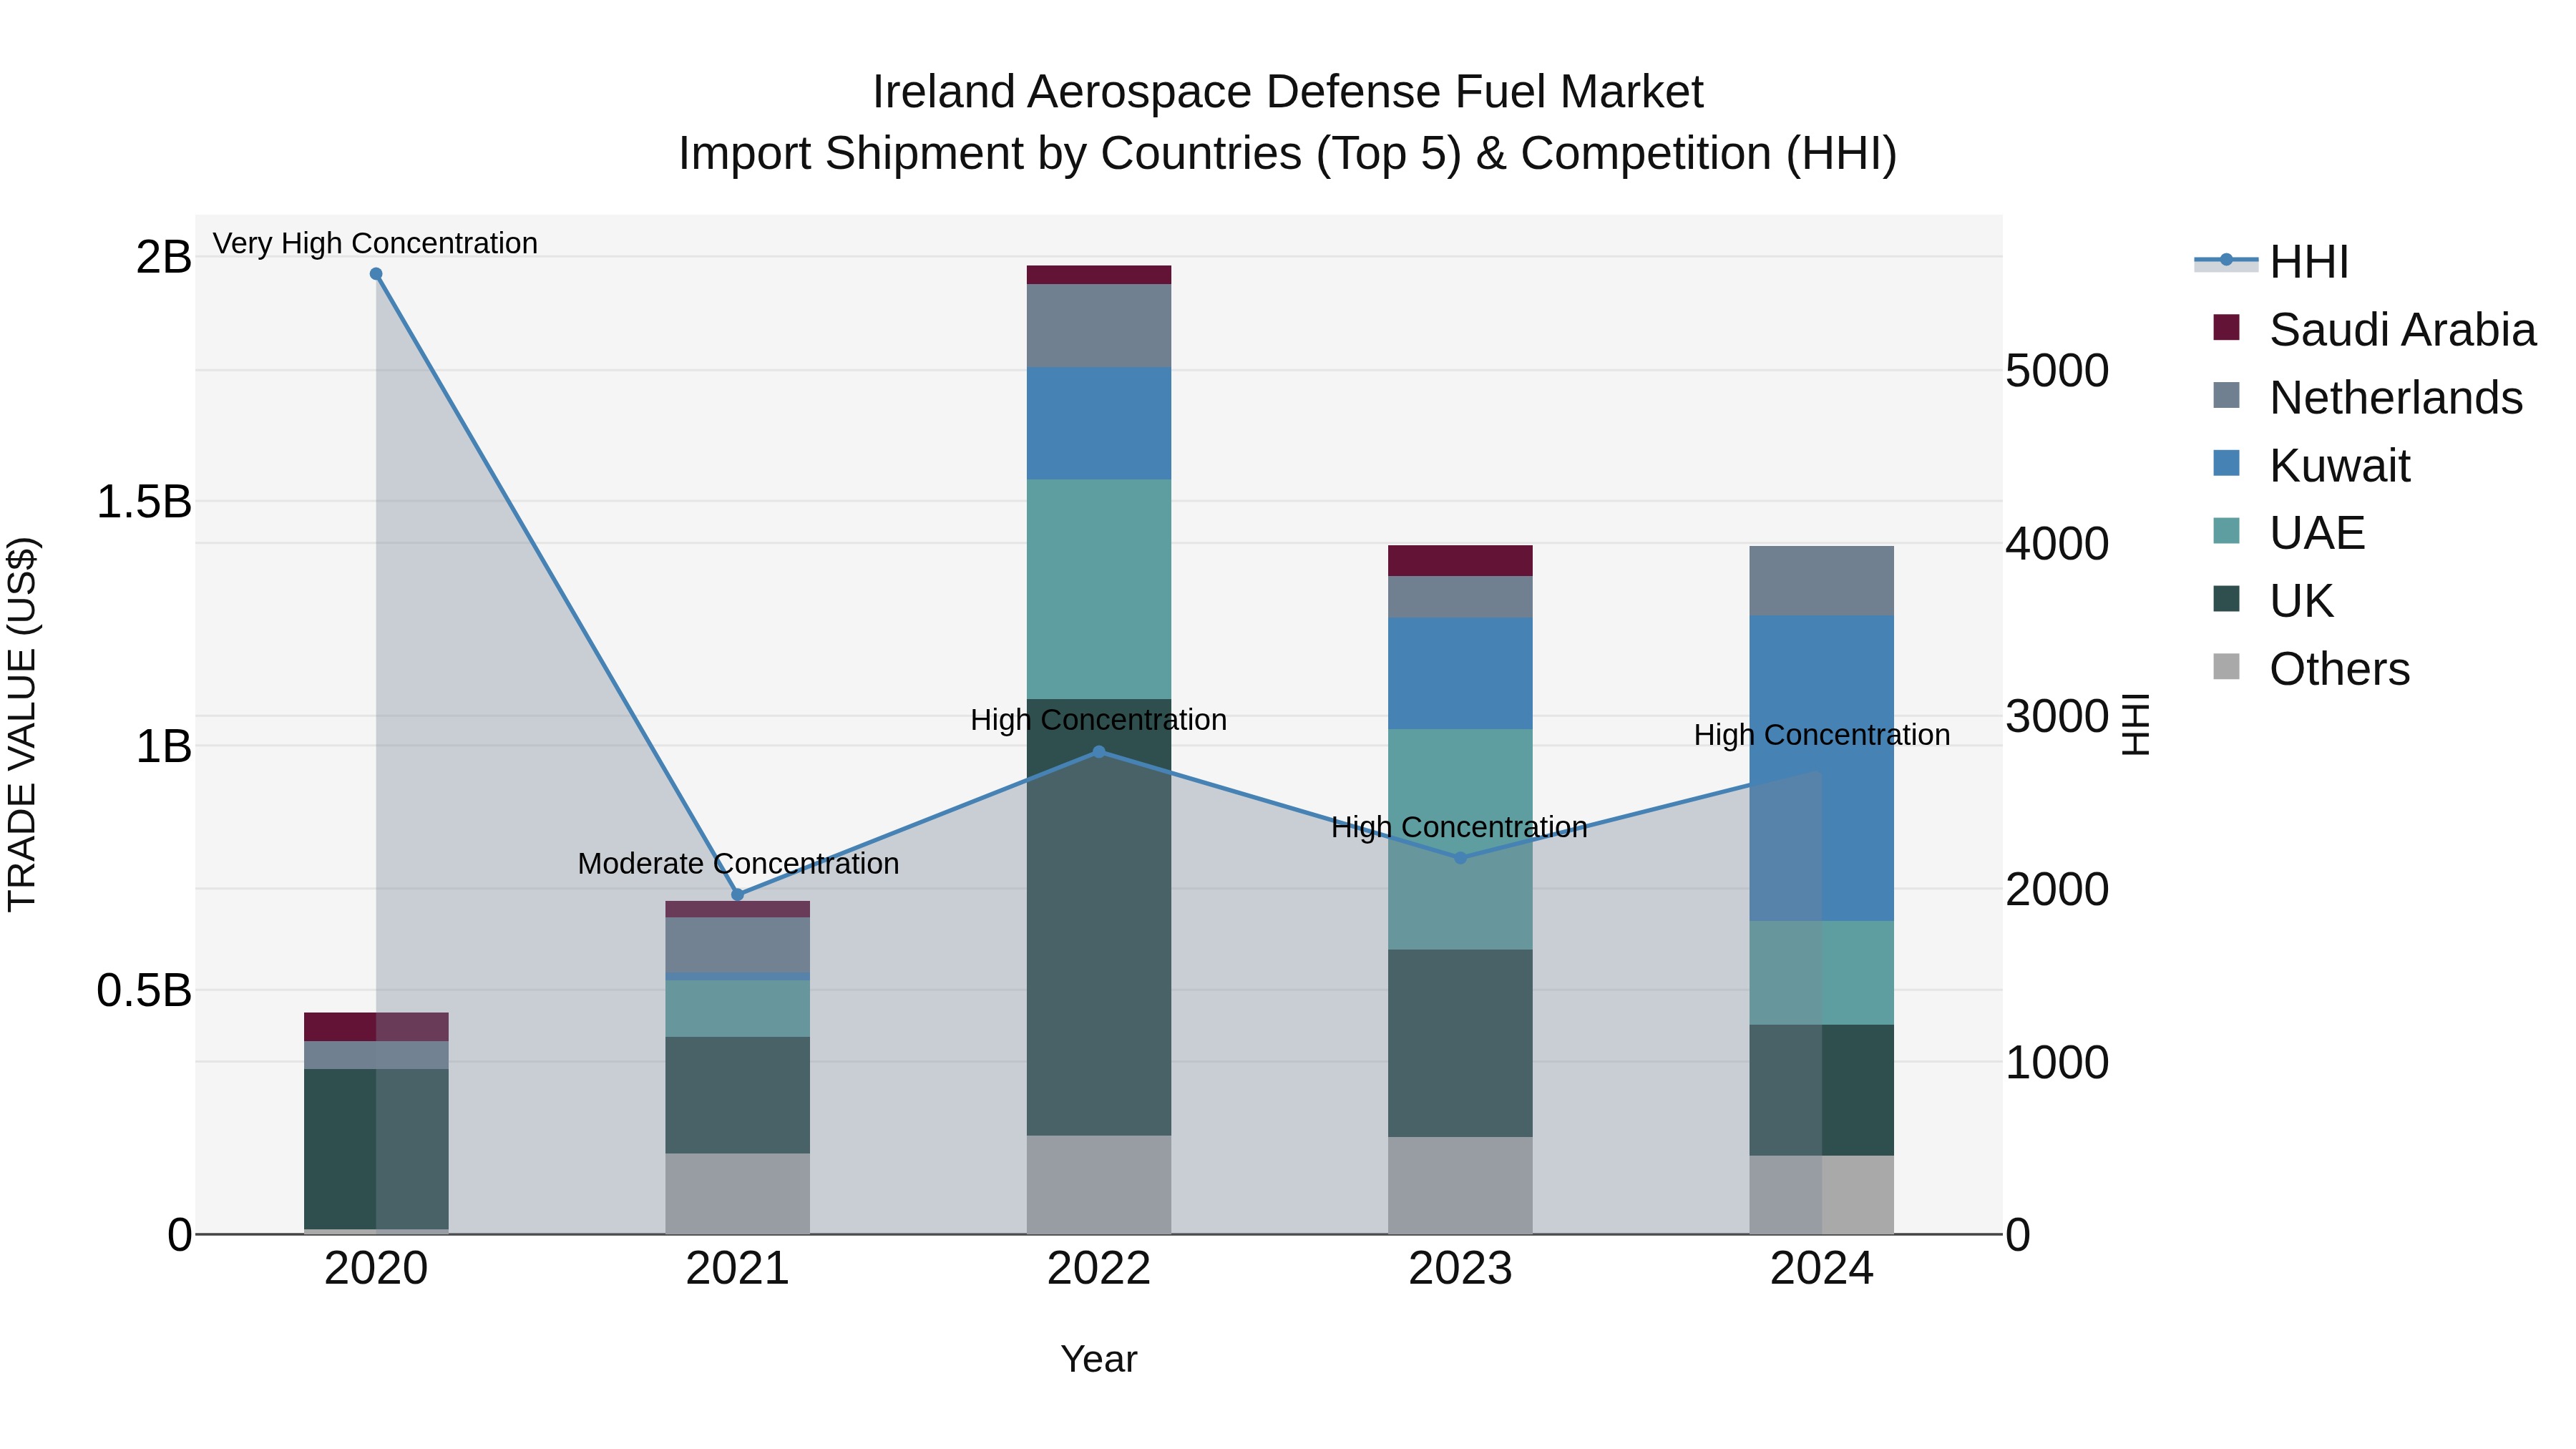The height and width of the screenshot is (1449, 2576).
Task: Click the Kuwait segment in 2024 bar
Action: [1822, 768]
